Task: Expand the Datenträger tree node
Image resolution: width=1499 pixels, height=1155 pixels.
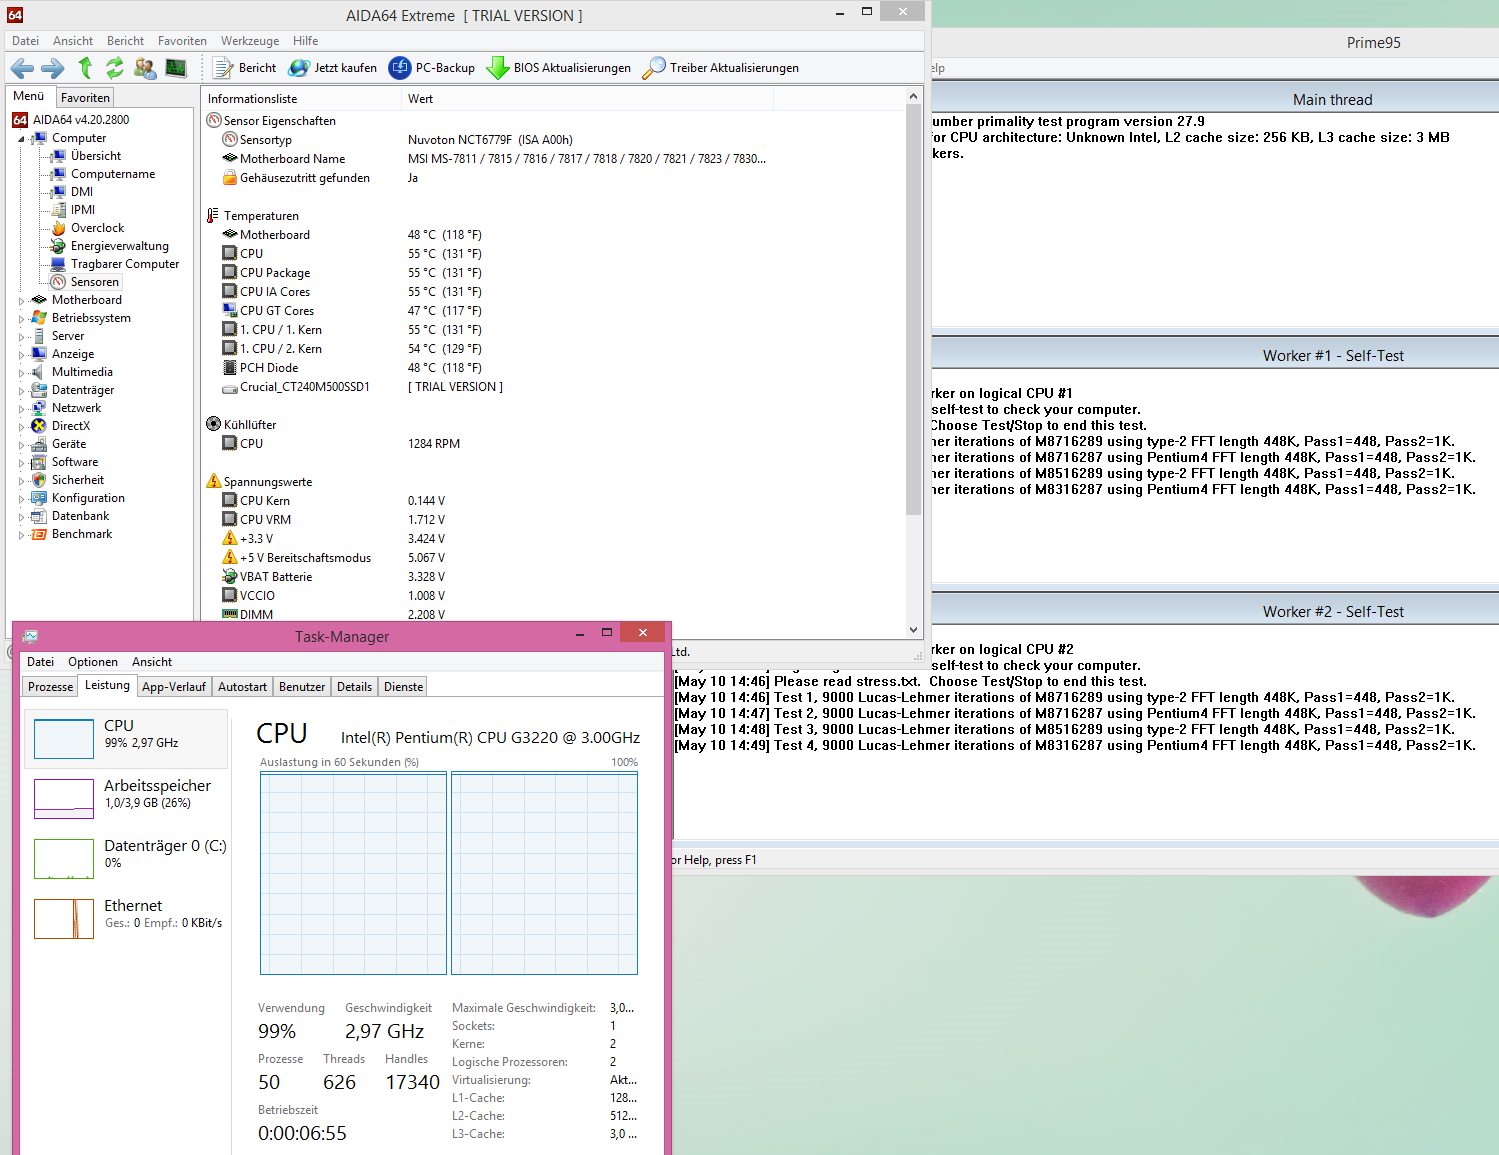Action: 21,390
